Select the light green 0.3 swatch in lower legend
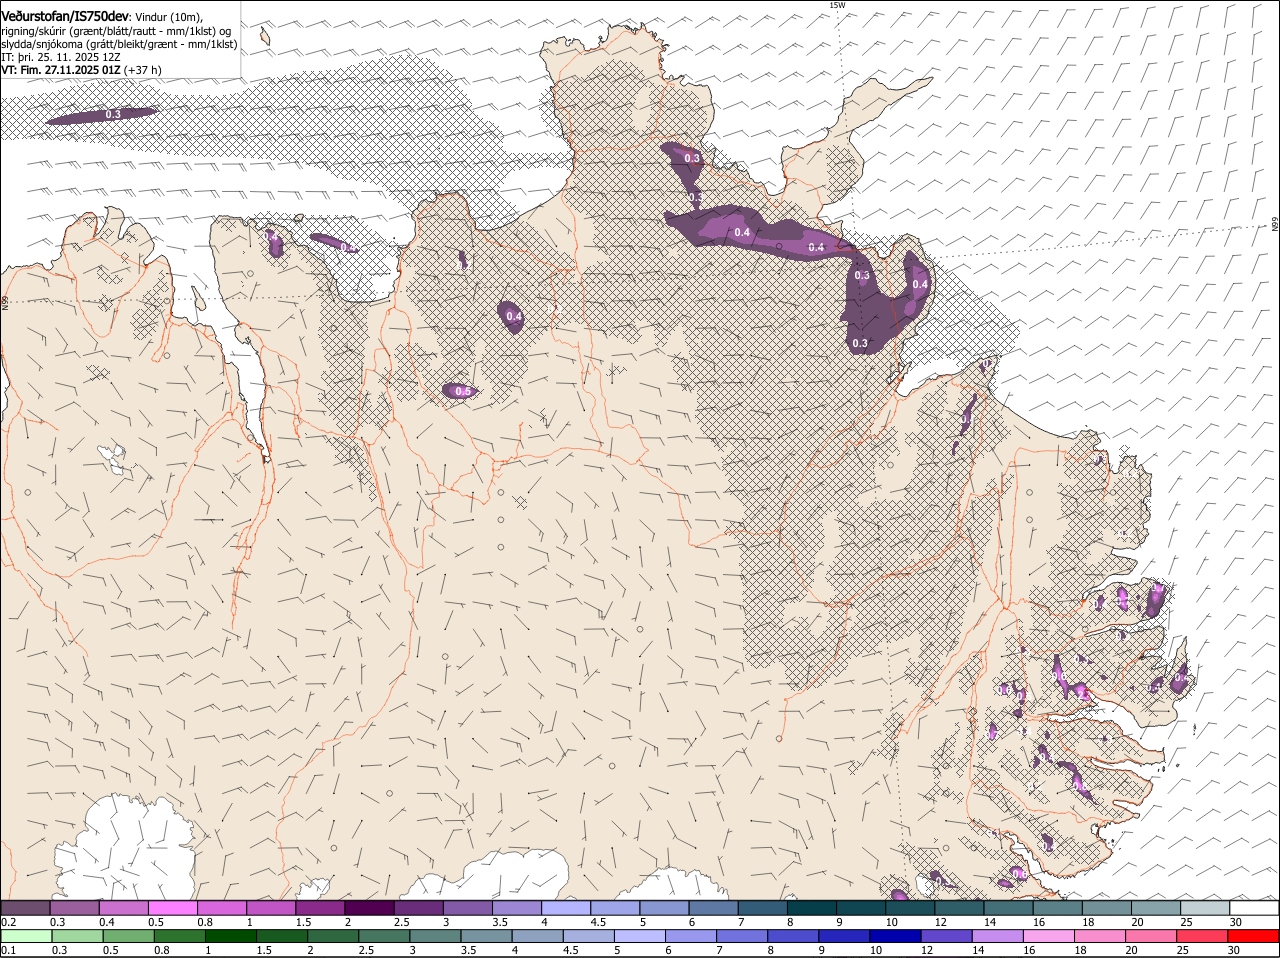This screenshot has width=1280, height=958. (x=76, y=936)
